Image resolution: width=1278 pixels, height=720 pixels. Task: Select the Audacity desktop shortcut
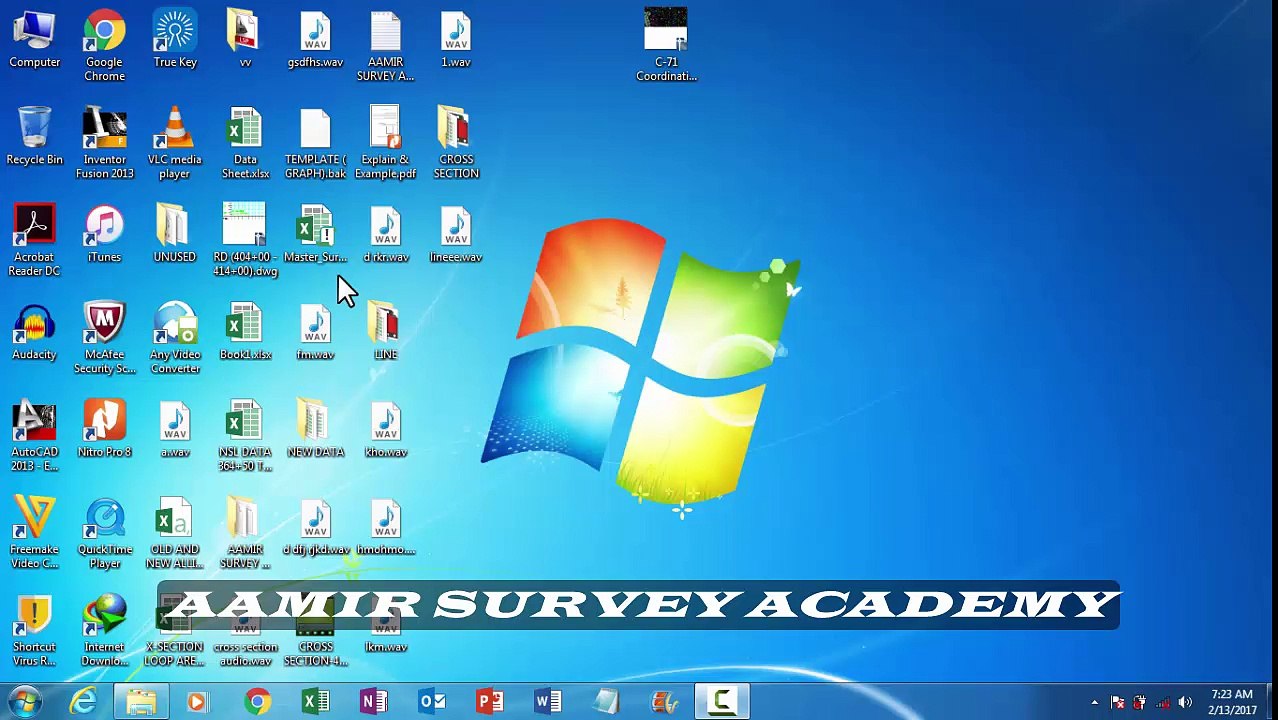point(34,332)
